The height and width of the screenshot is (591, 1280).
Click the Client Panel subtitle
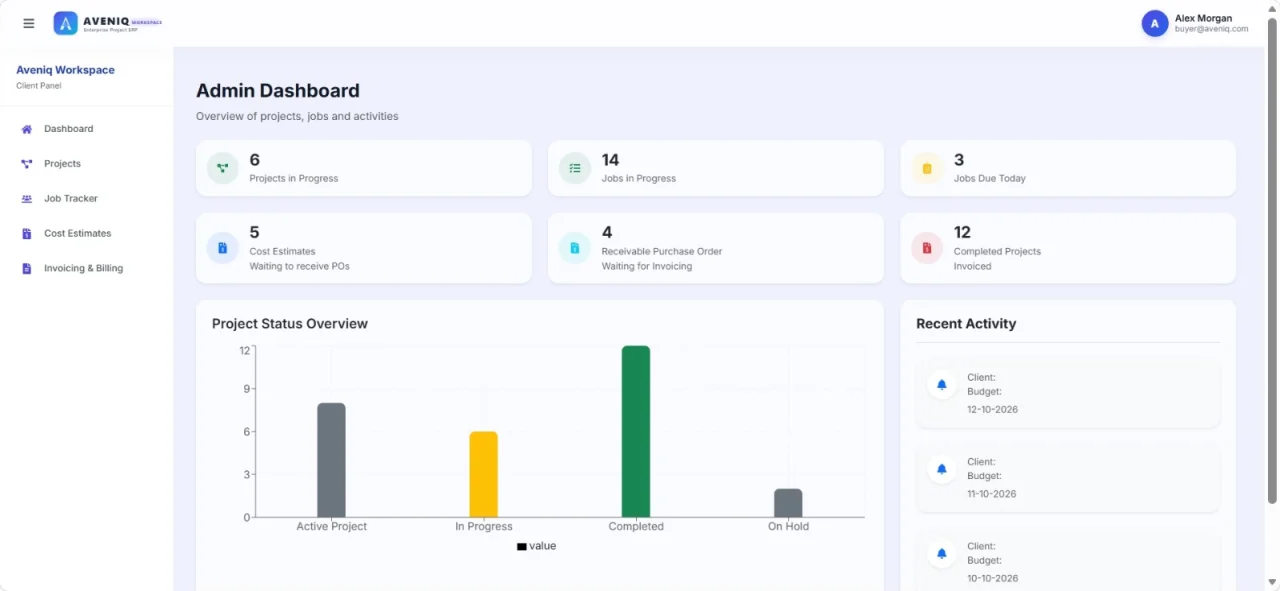pos(39,86)
